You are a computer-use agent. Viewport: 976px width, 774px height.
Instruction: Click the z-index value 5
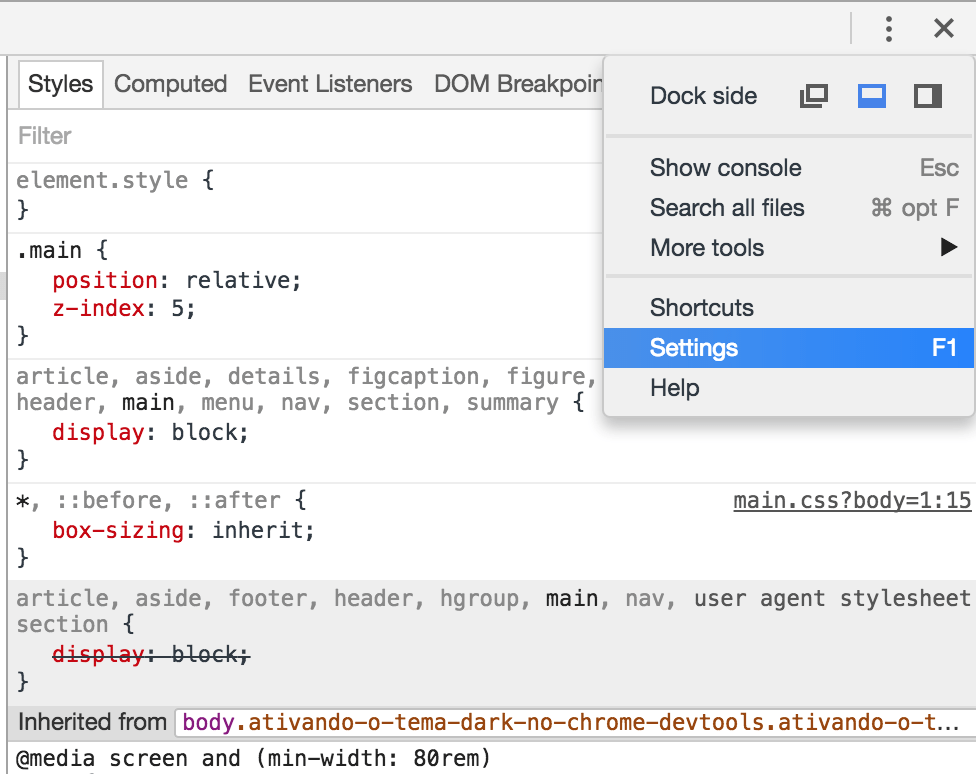pos(177,308)
